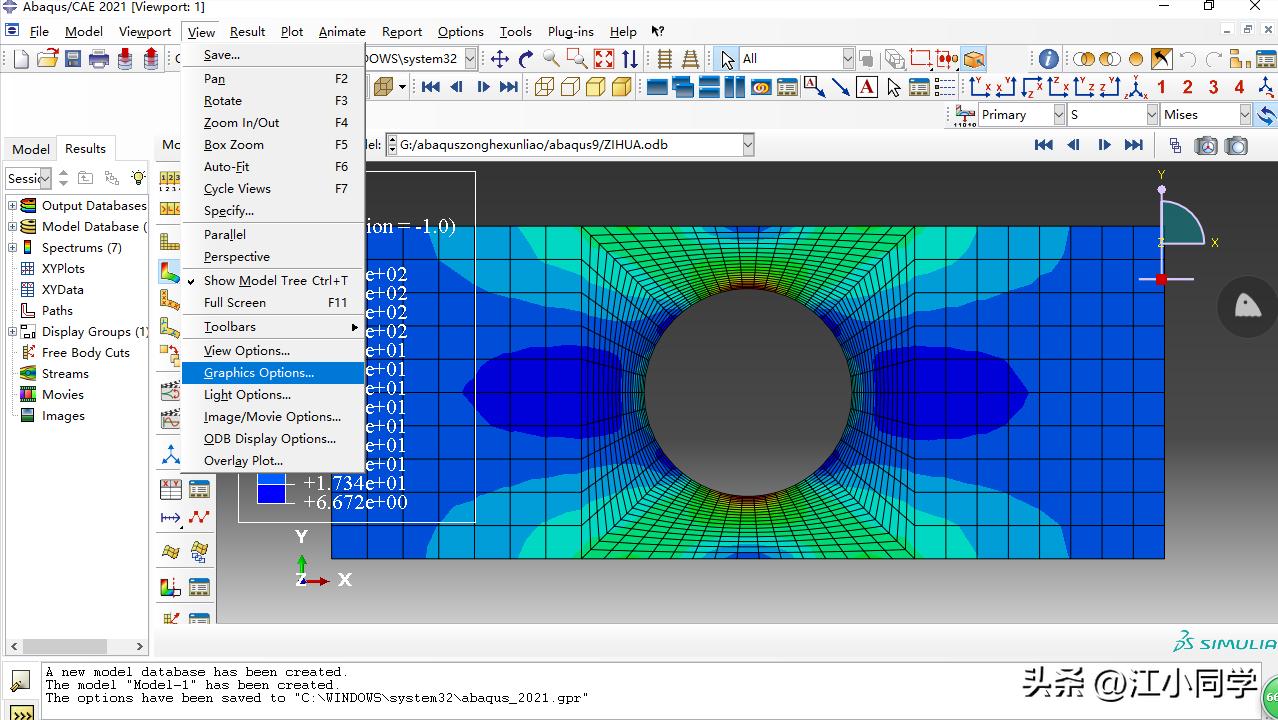Toggle Show Model Tree option
Screen dimensions: 1278x720
(x=275, y=281)
